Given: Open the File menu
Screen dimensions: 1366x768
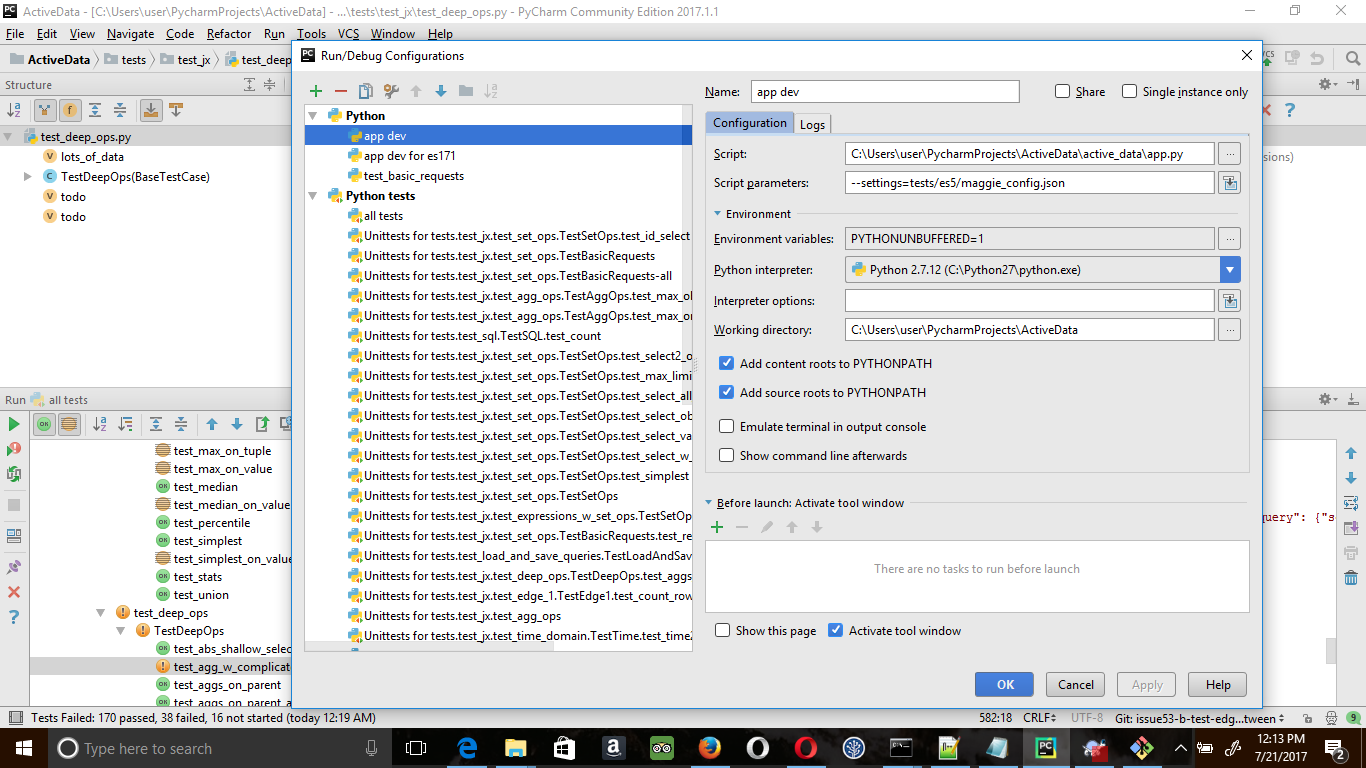Looking at the screenshot, I should tap(14, 34).
